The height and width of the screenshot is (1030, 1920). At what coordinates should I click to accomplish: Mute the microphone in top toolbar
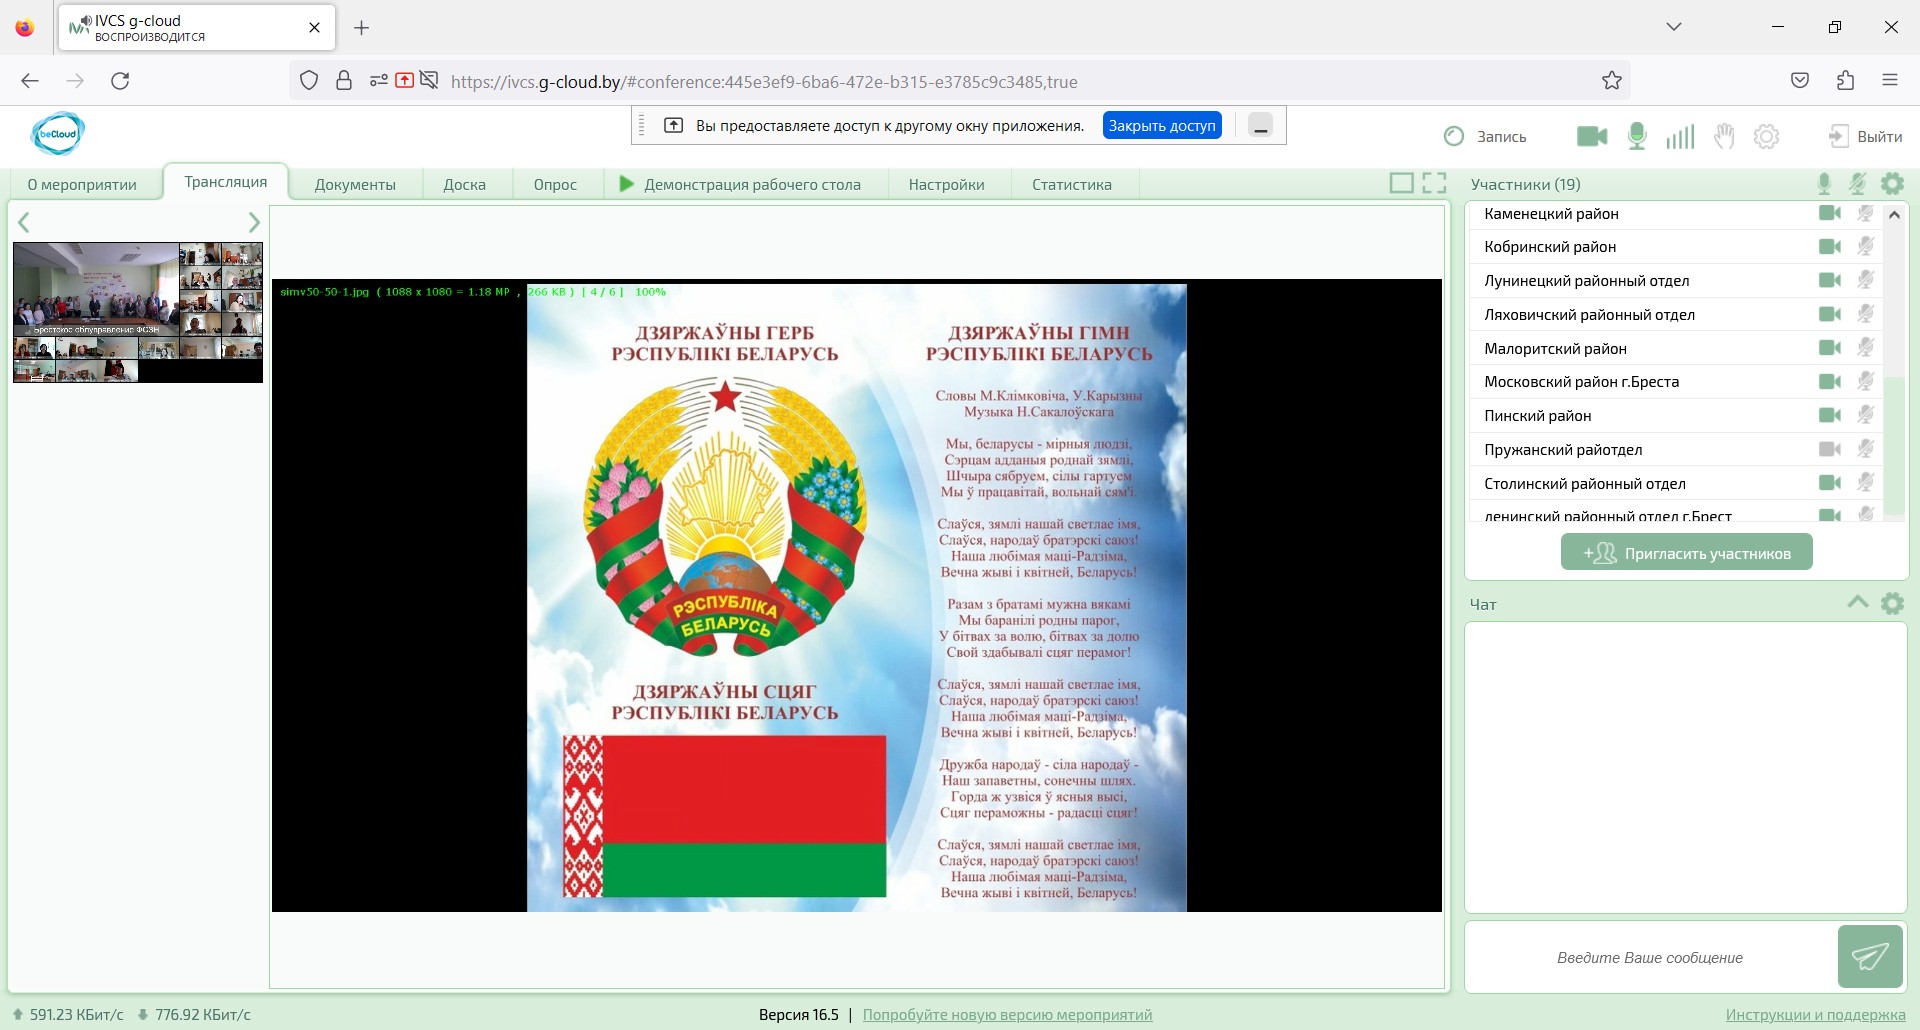click(1637, 136)
